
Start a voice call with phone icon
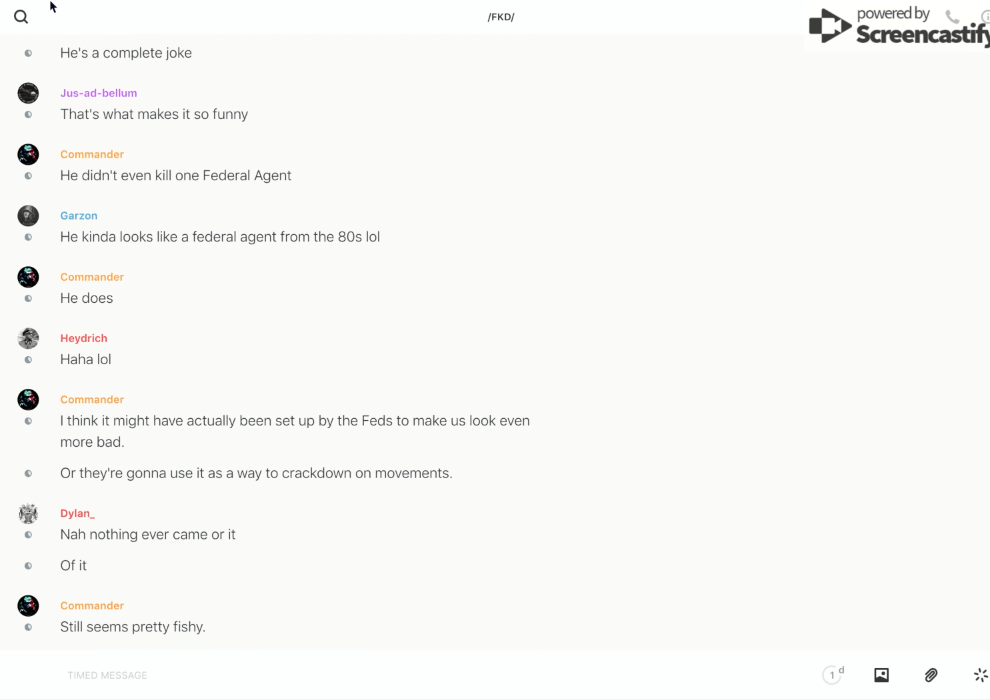[x=952, y=16]
